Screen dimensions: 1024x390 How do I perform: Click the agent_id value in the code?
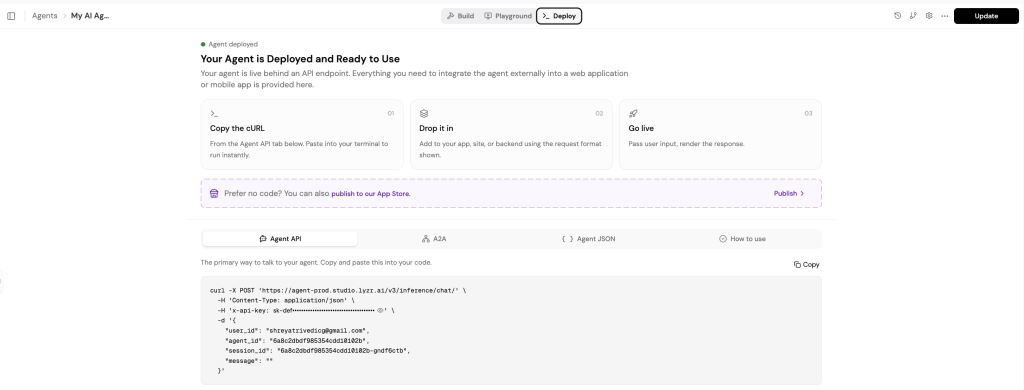click(x=319, y=341)
